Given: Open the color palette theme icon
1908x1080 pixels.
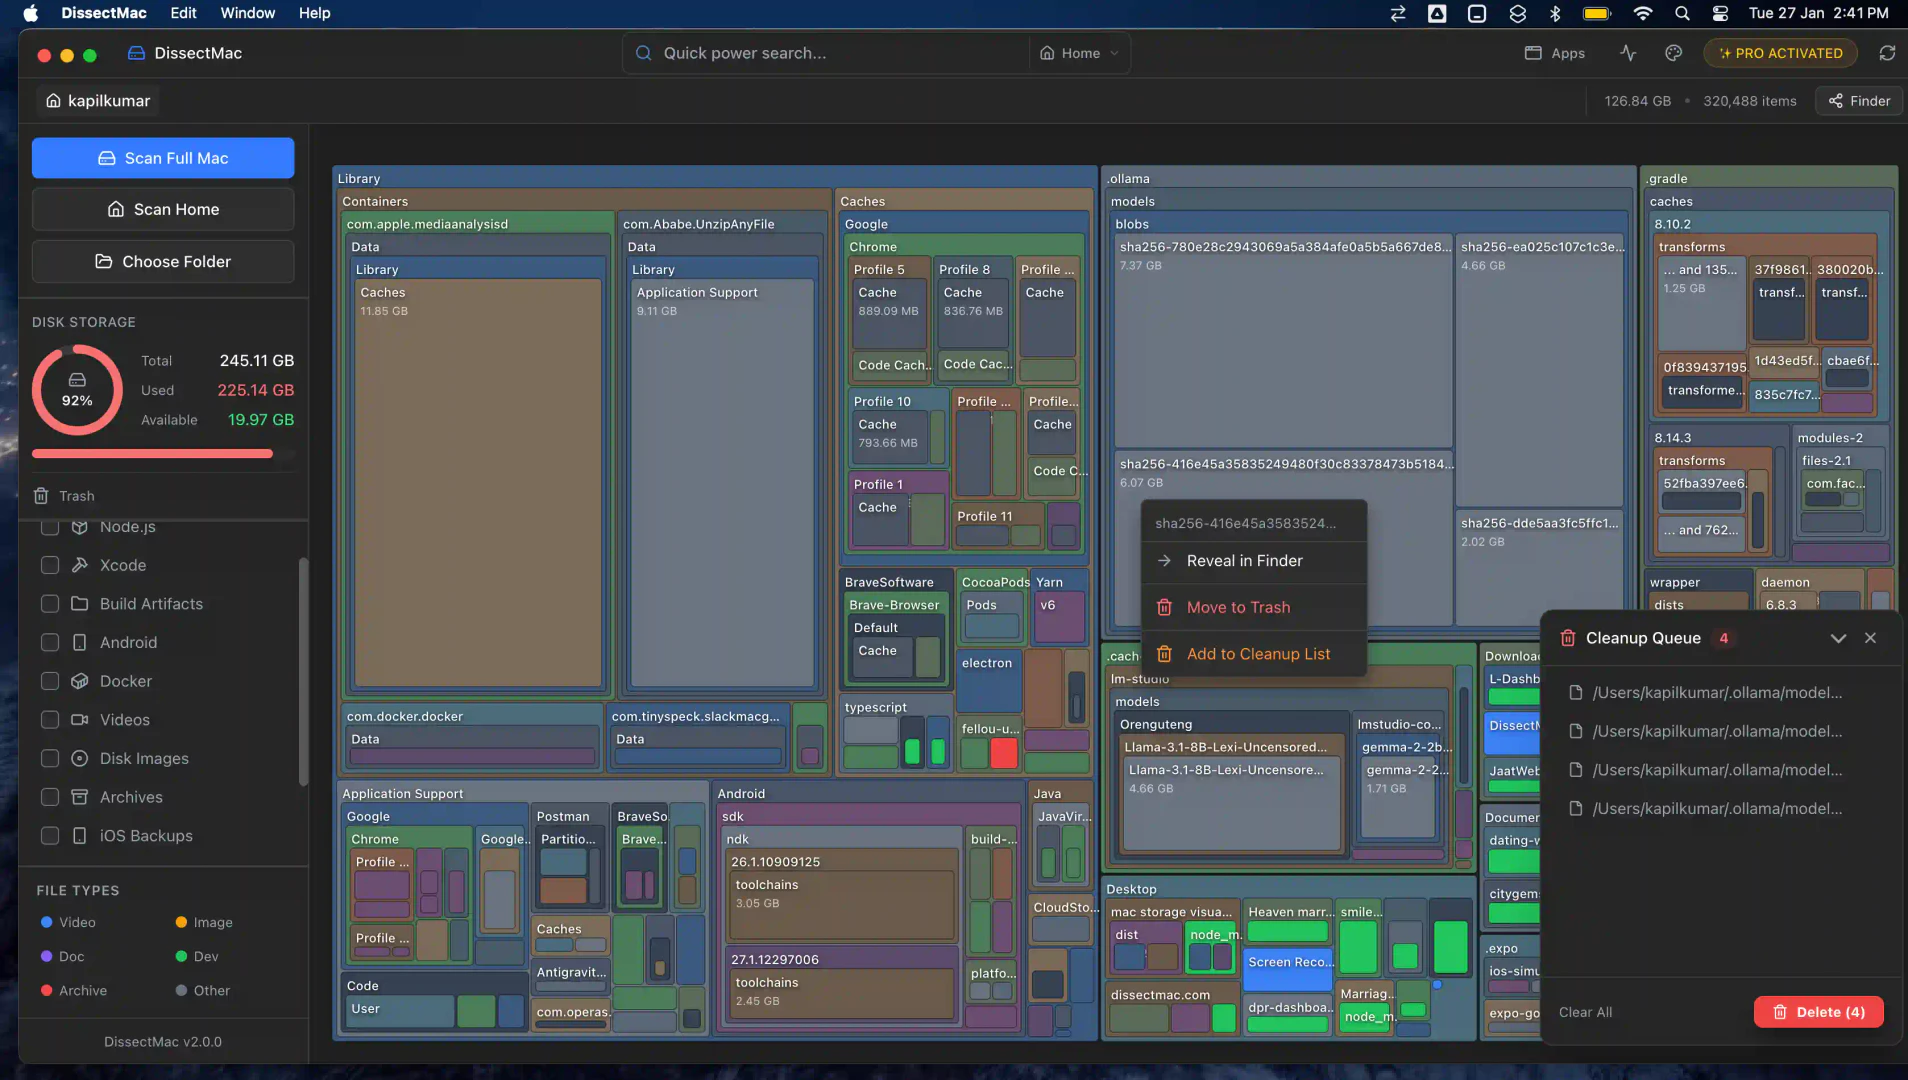Looking at the screenshot, I should tap(1673, 53).
